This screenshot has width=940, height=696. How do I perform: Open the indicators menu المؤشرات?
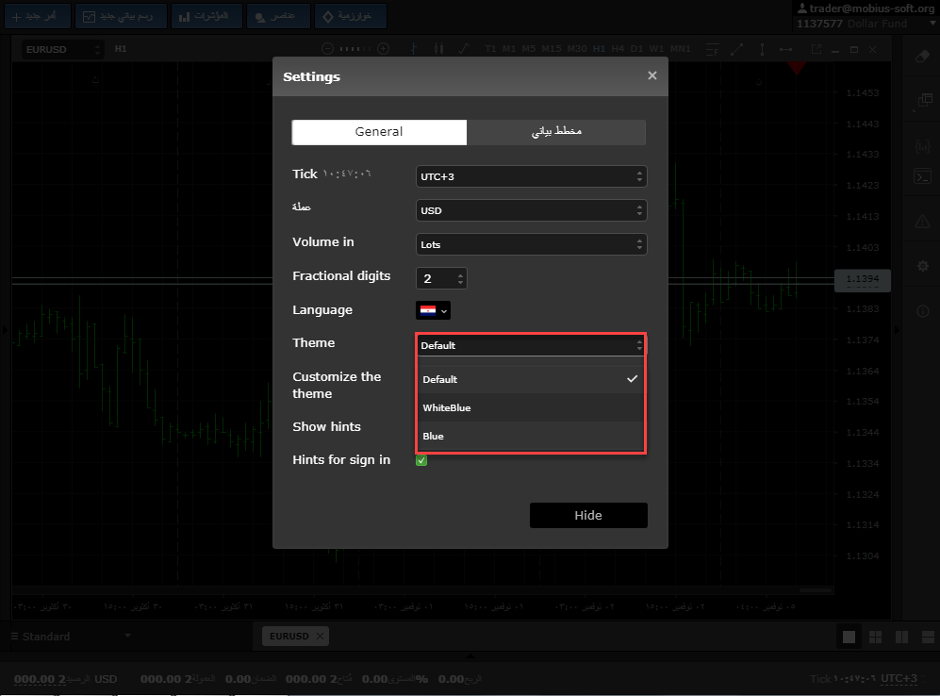pyautogui.click(x=206, y=16)
